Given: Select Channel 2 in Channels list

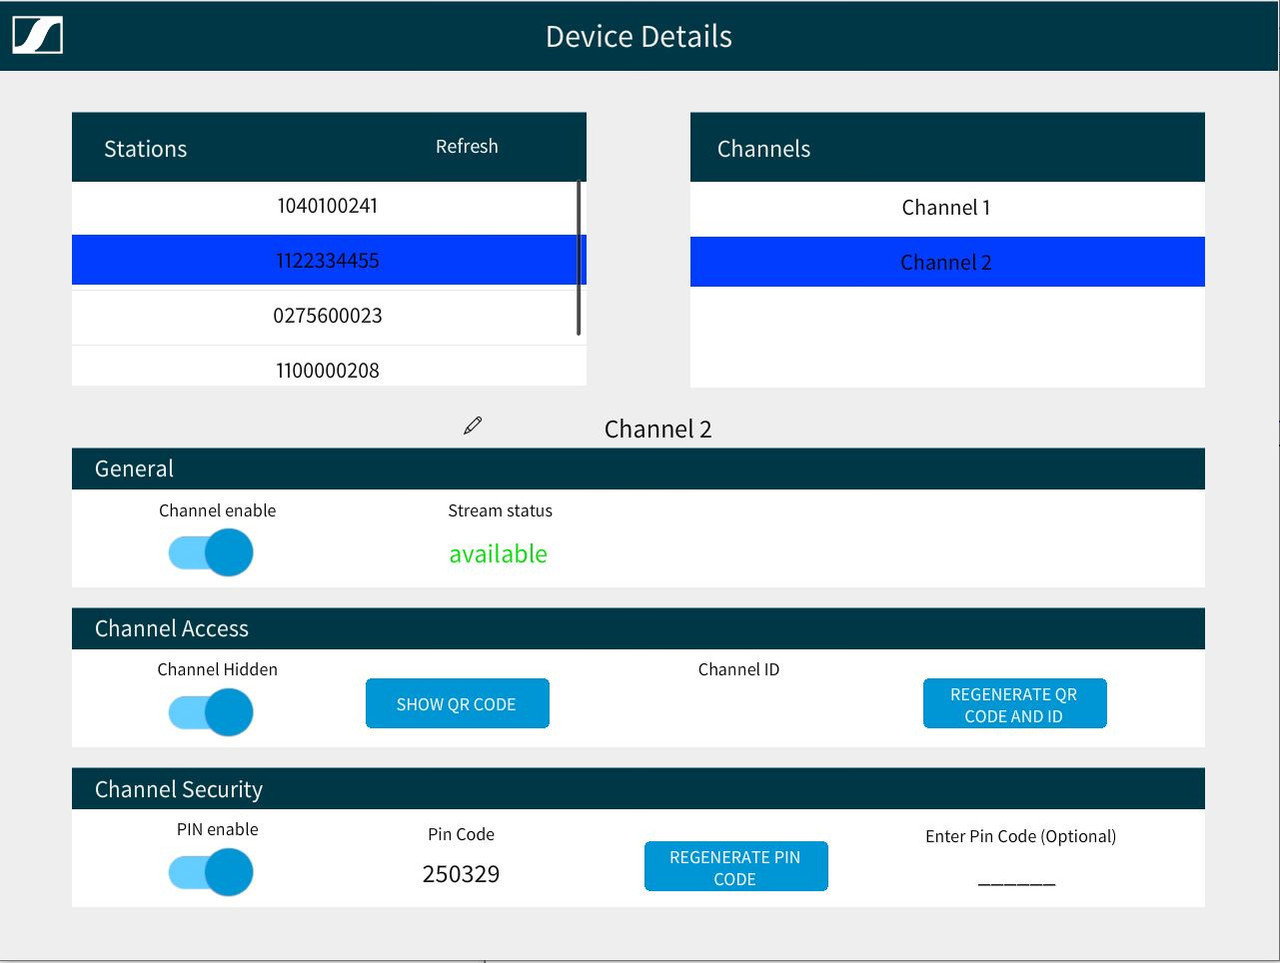Looking at the screenshot, I should (946, 262).
